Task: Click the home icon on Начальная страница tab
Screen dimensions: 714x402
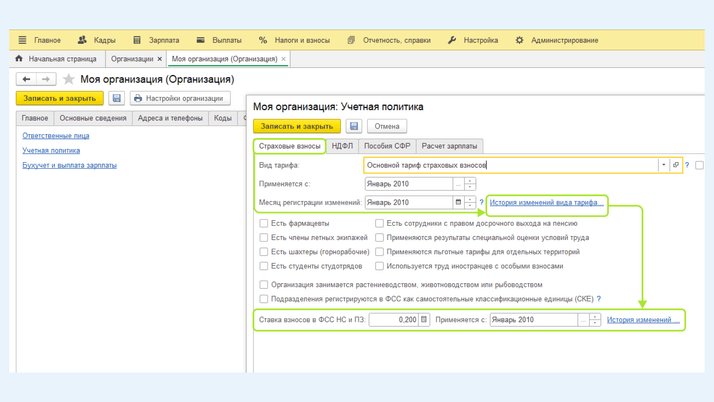Action: (x=19, y=59)
